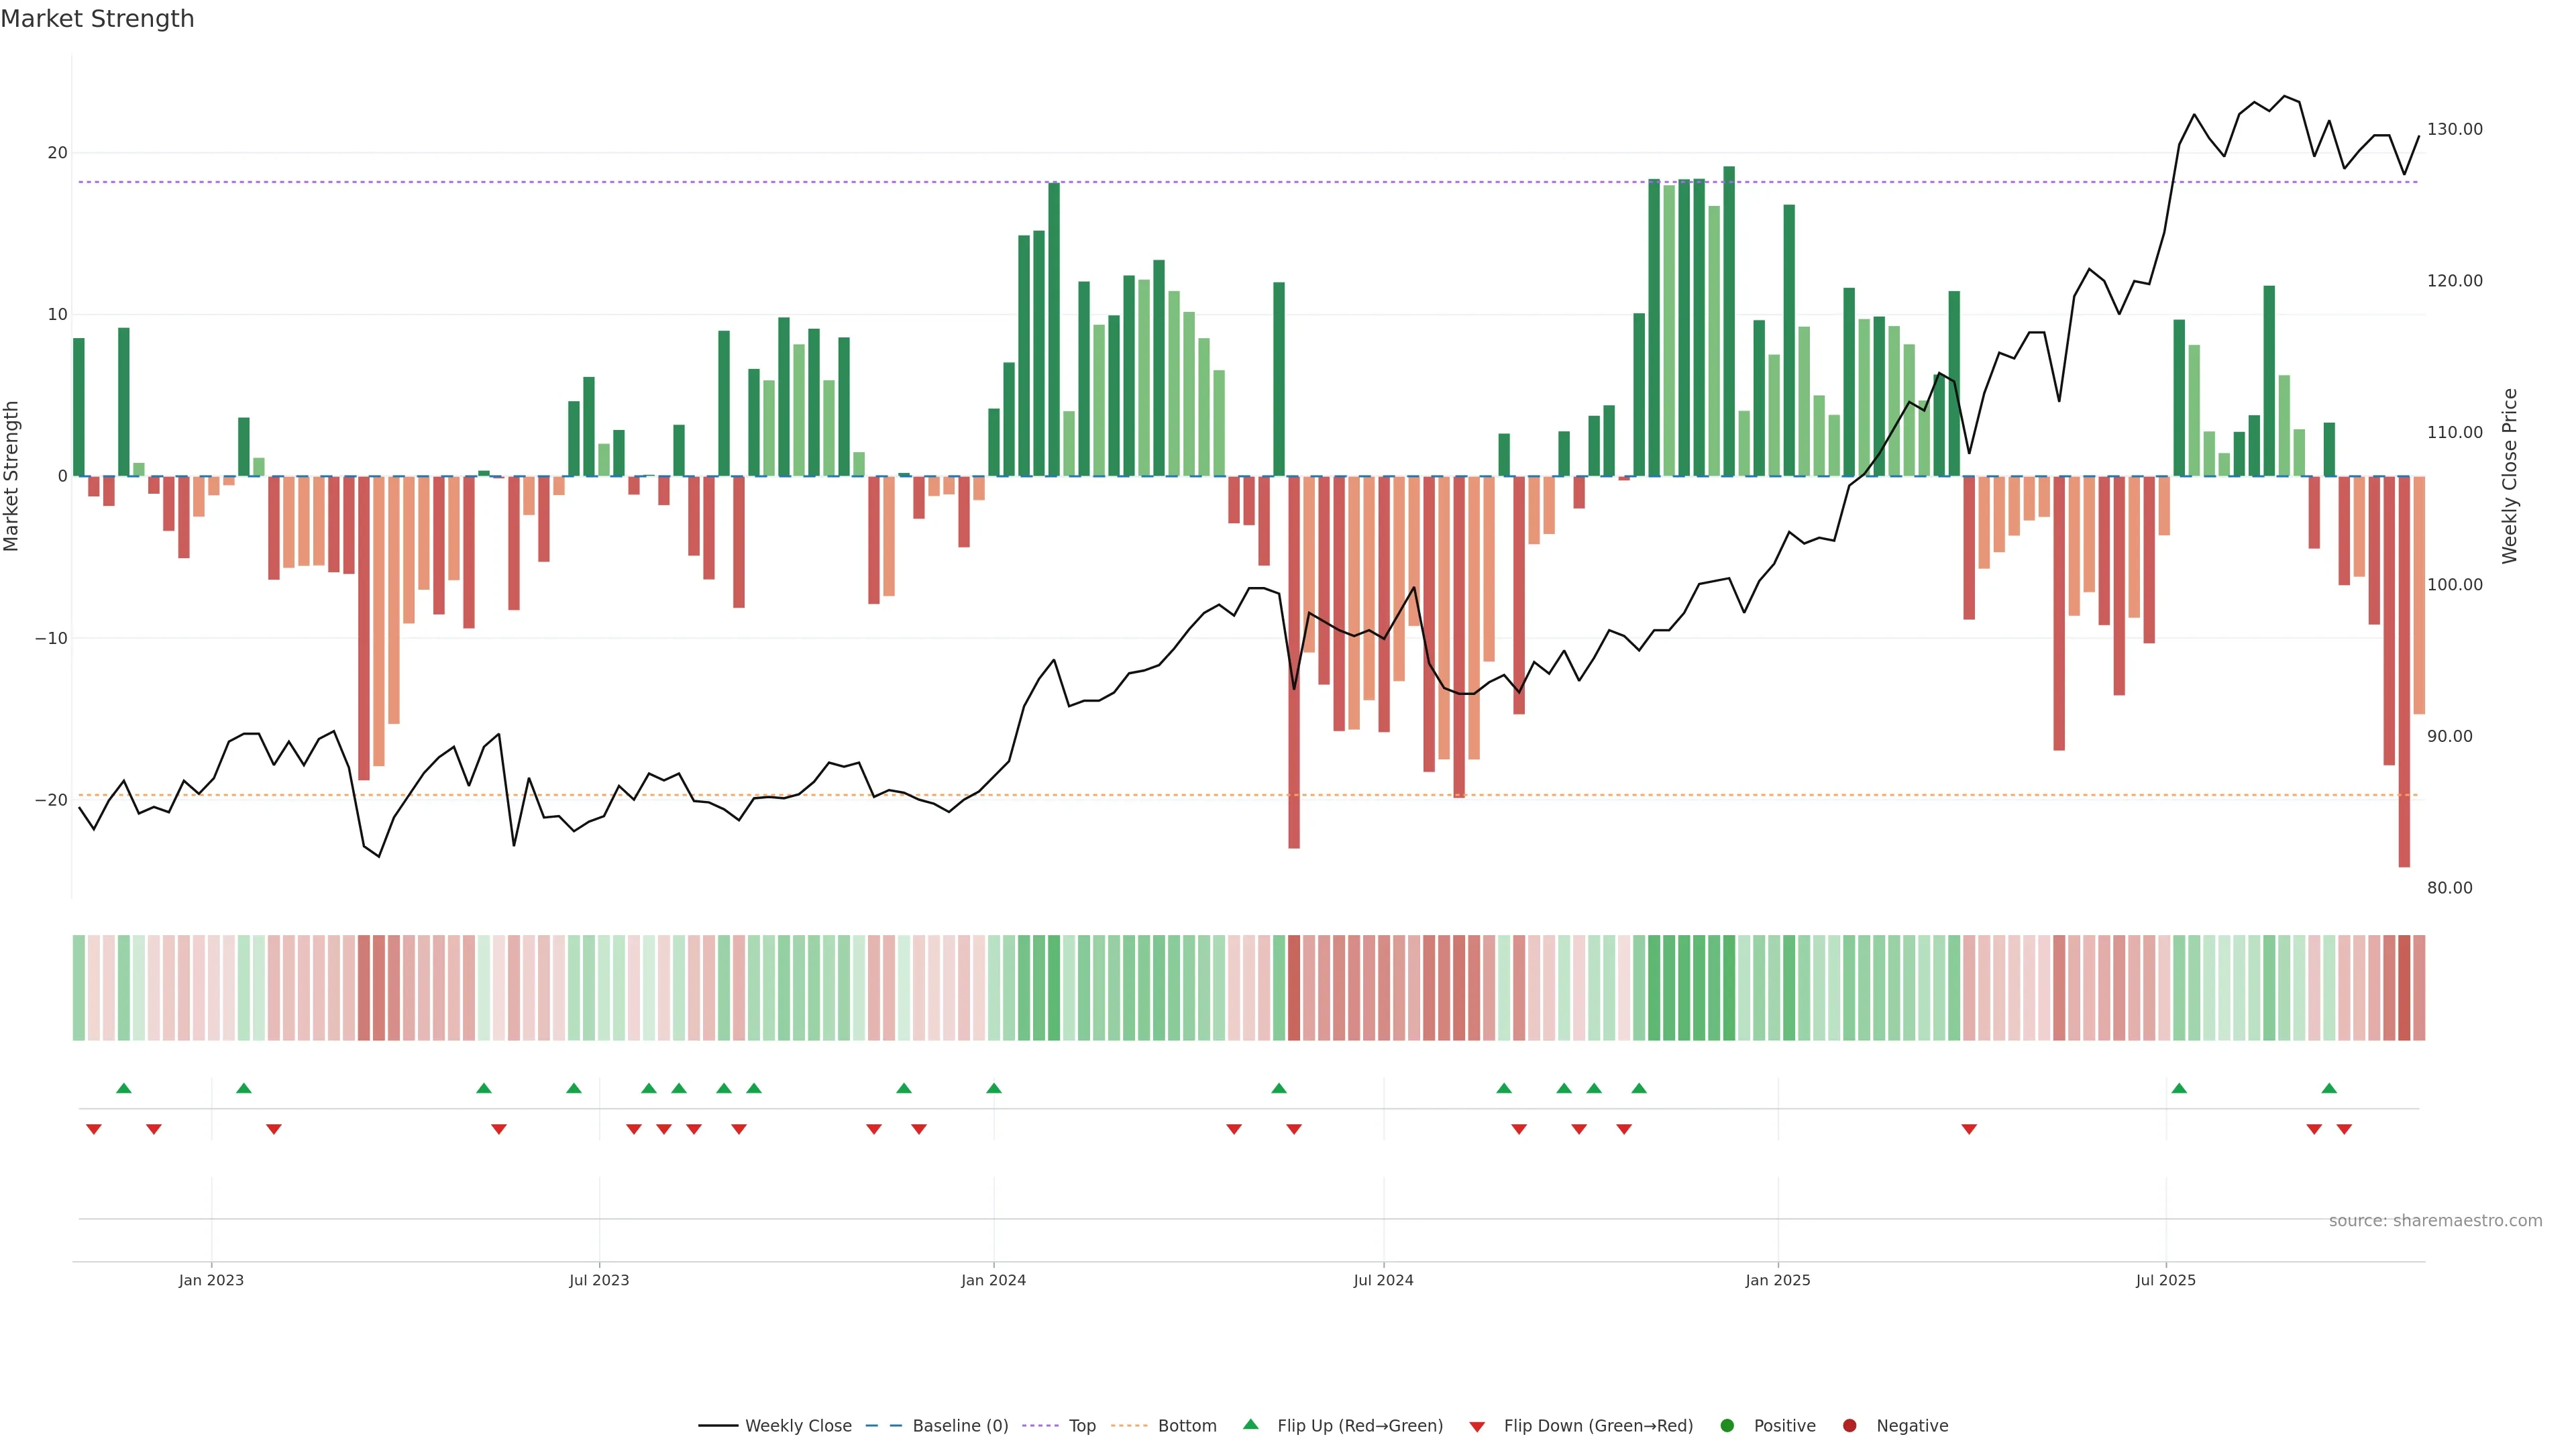Click the Baseline (0) dashed line legend icon

tap(883, 1426)
